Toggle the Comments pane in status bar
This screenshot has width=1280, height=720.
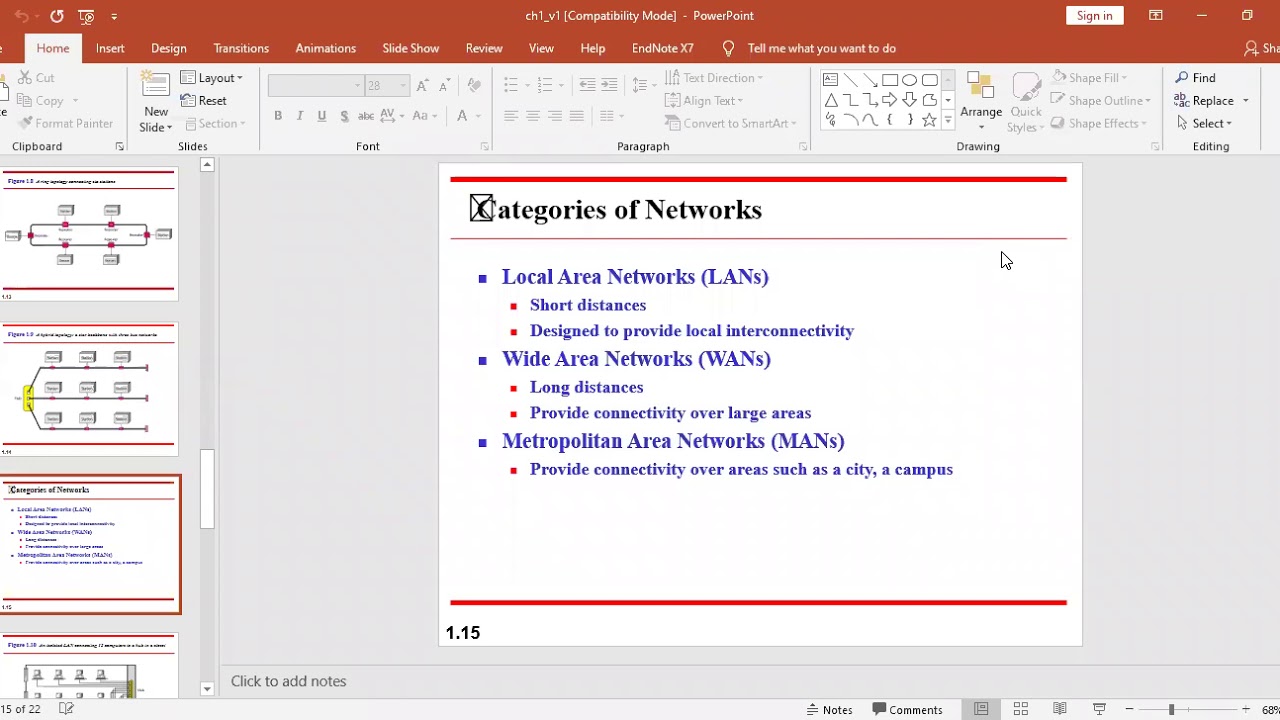[907, 709]
